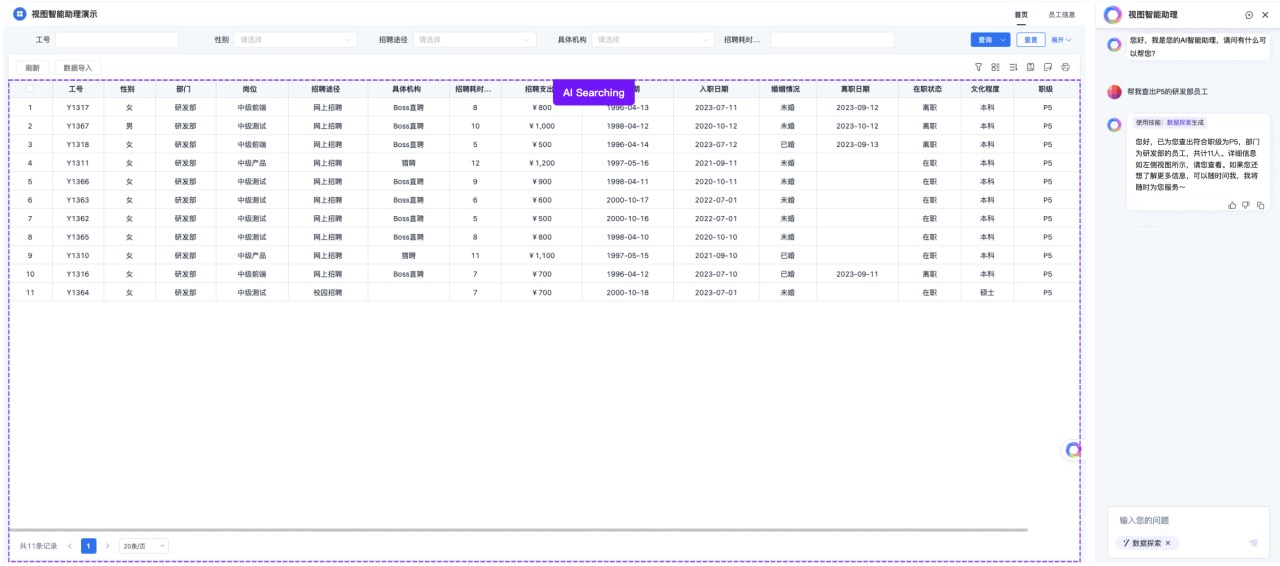Image resolution: width=1280 pixels, height=566 pixels.
Task: Click the 工号 search input field
Action: 117,40
